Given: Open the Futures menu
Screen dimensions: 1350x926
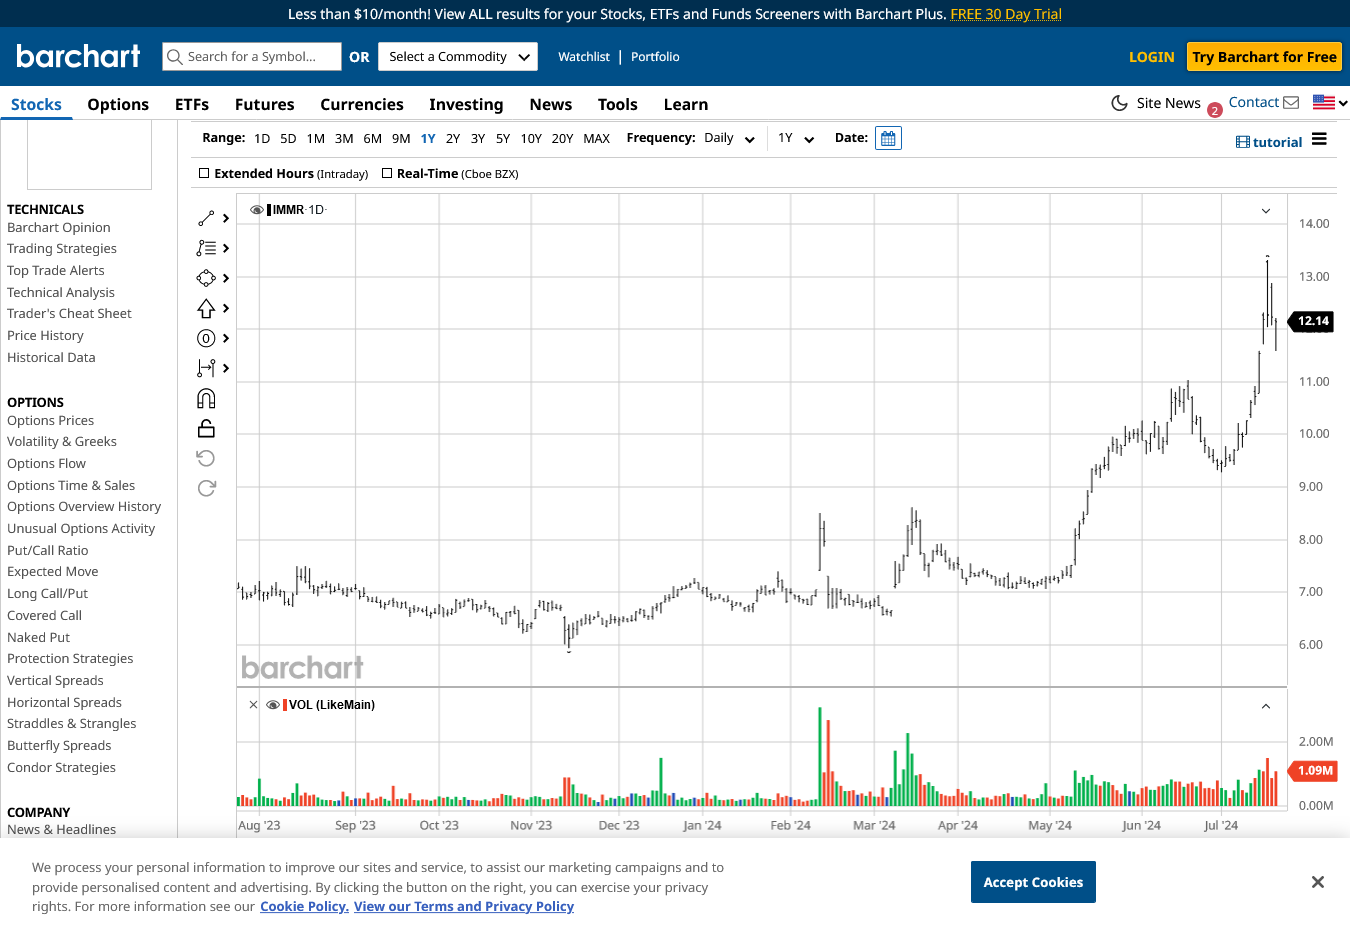Looking at the screenshot, I should pos(265,104).
